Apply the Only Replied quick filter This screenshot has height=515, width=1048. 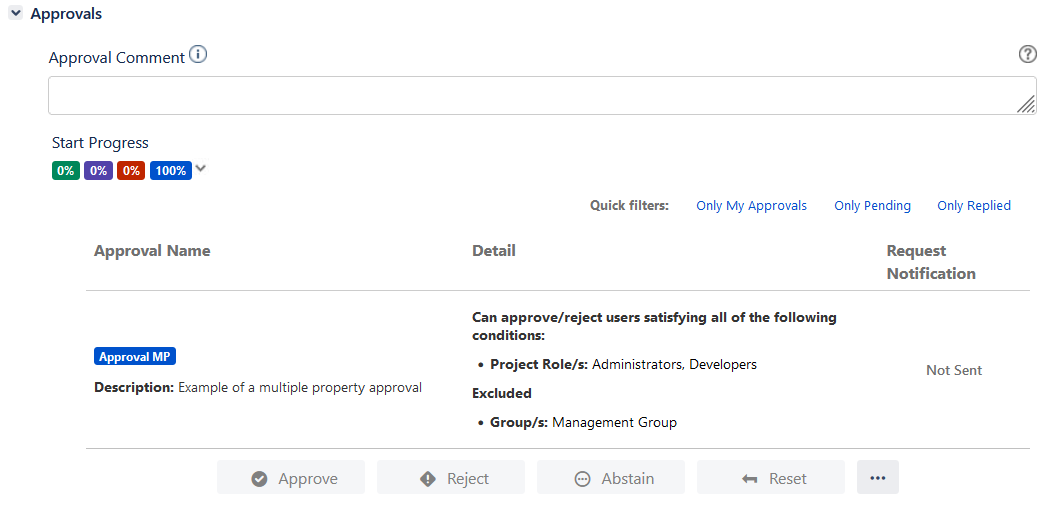[x=973, y=206]
